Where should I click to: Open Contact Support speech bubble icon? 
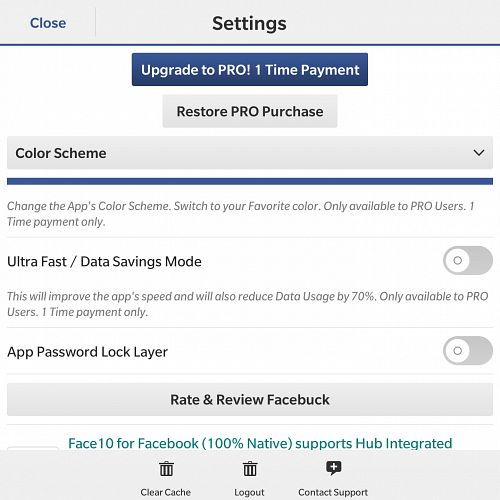pos(333,468)
